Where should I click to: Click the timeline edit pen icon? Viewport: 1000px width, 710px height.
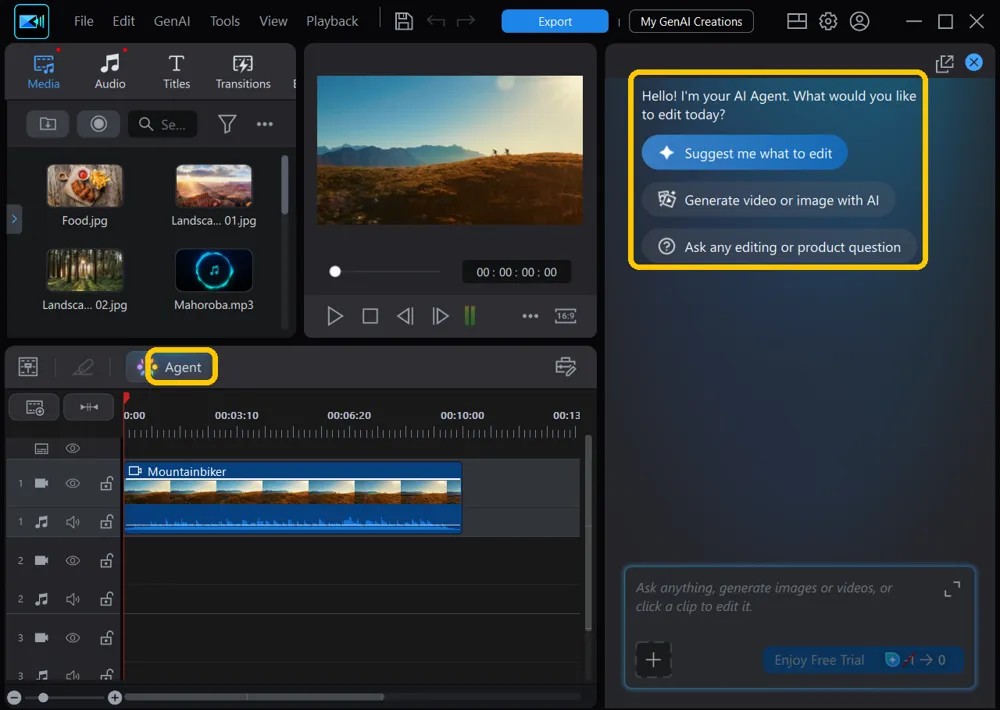coord(82,367)
